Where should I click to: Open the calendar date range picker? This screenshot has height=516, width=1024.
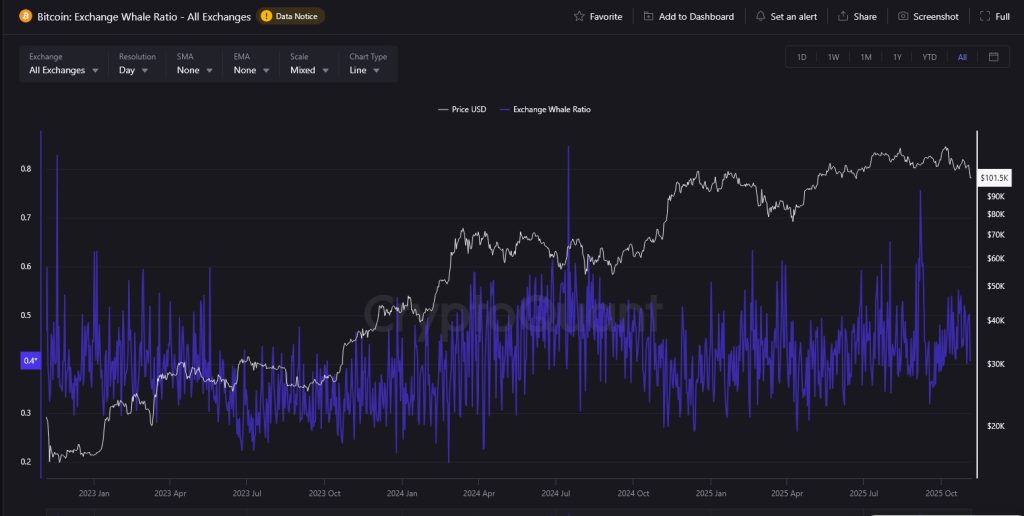click(x=993, y=57)
